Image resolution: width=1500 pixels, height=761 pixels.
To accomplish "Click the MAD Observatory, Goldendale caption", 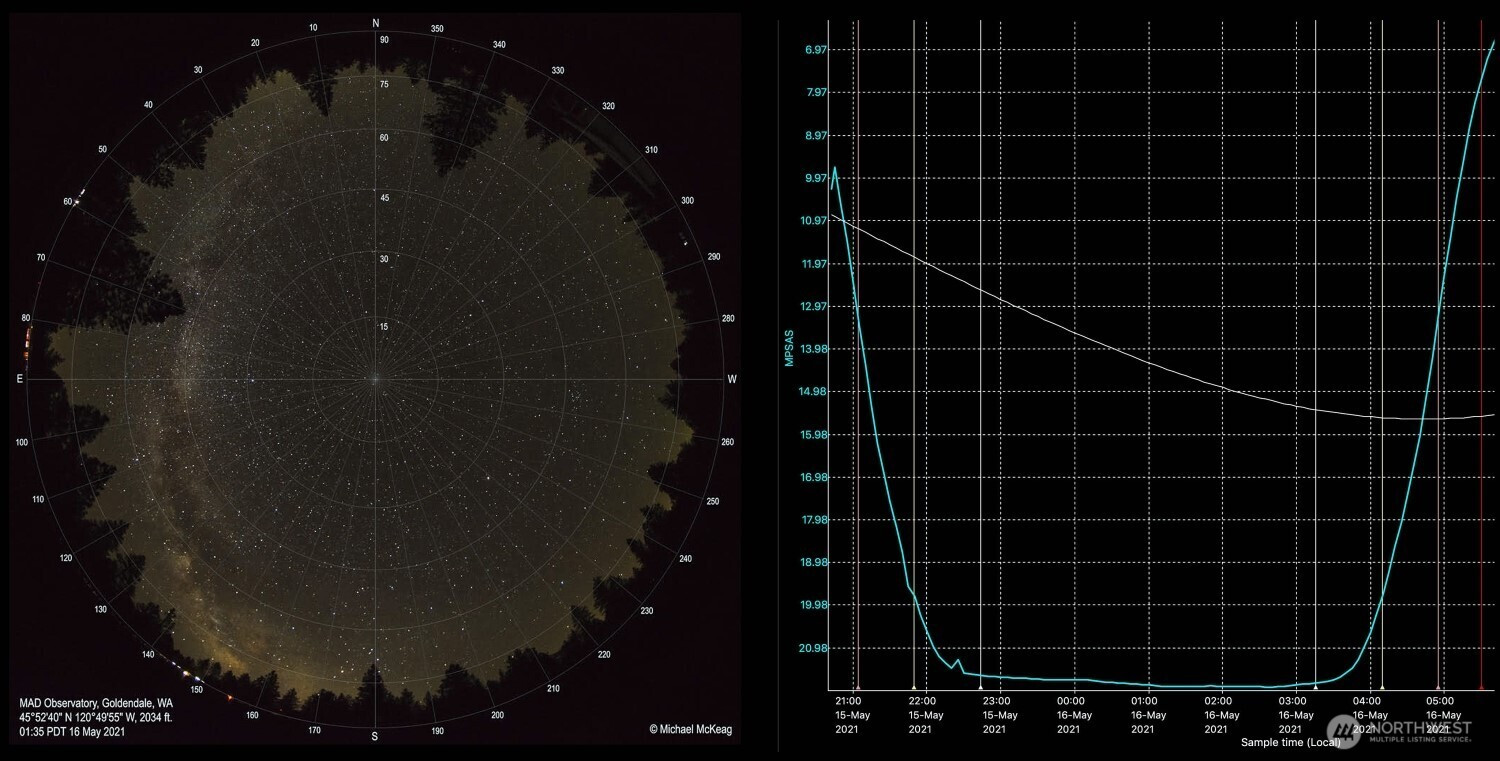I will (96, 704).
